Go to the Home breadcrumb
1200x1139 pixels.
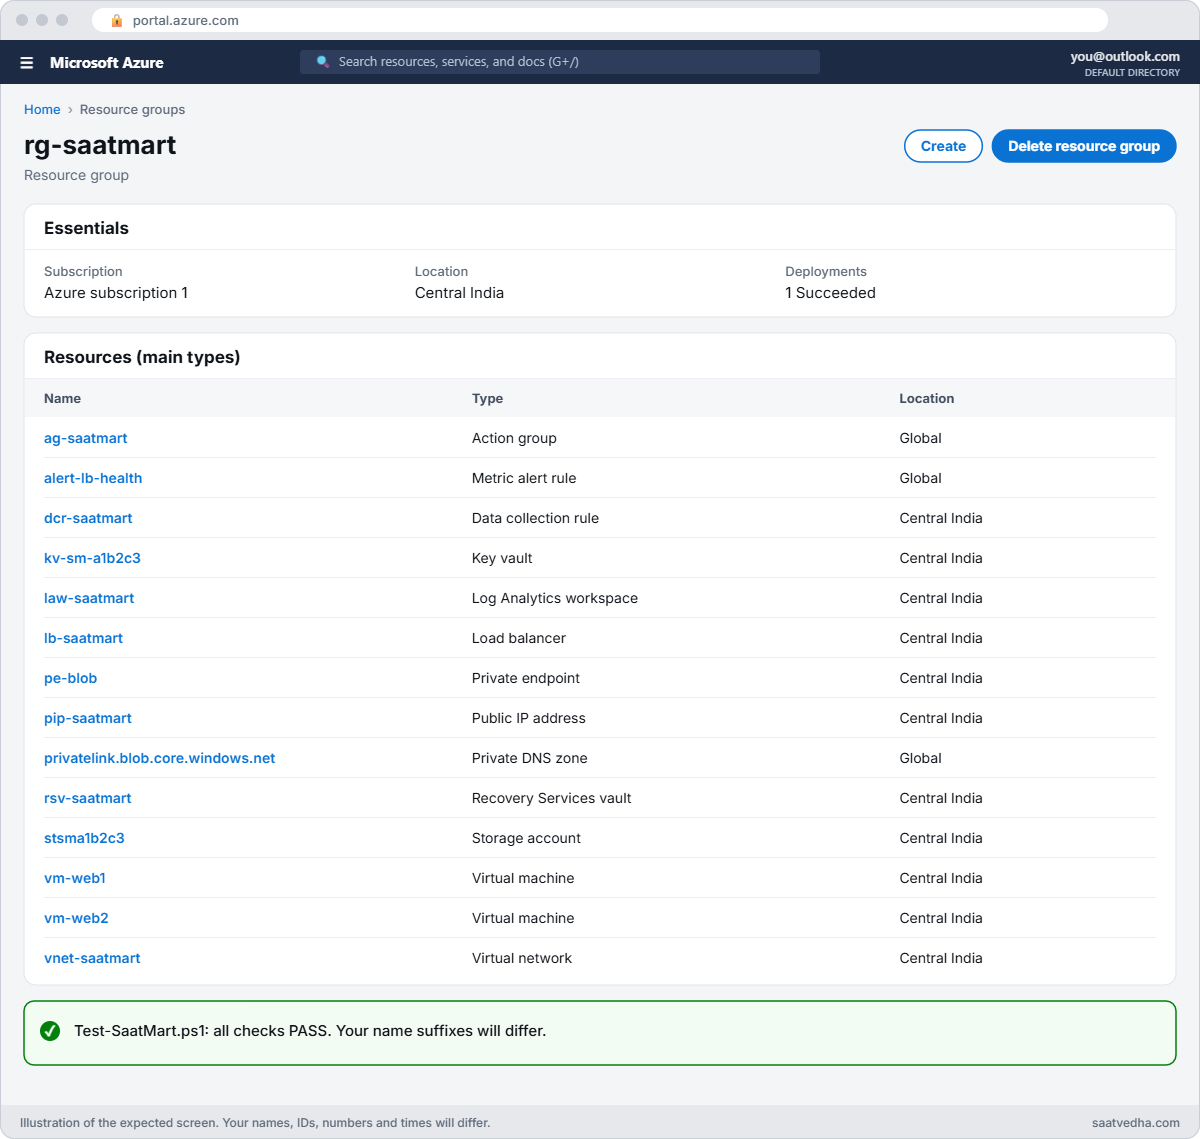point(42,110)
